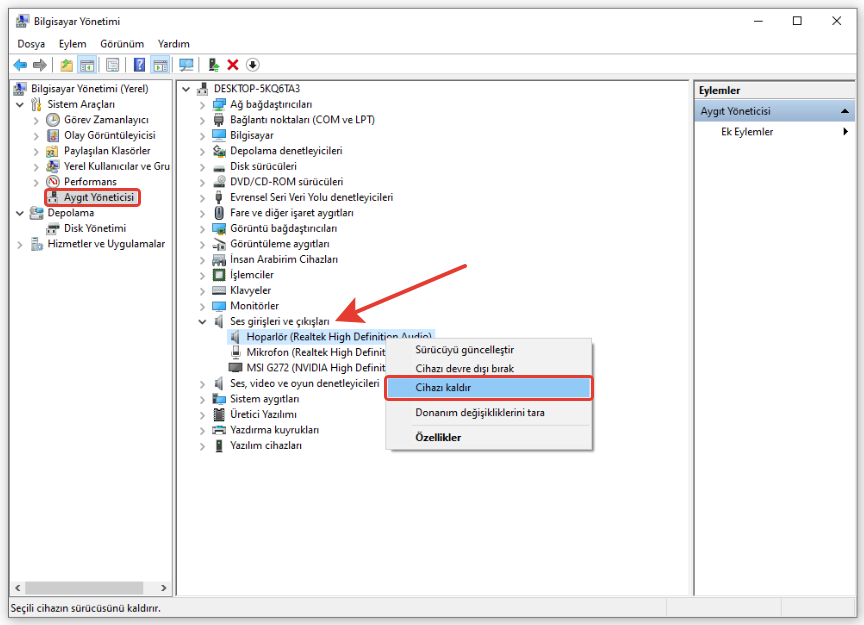Click the black down-arrow toolbar icon
The height and width of the screenshot is (625, 864).
click(252, 65)
